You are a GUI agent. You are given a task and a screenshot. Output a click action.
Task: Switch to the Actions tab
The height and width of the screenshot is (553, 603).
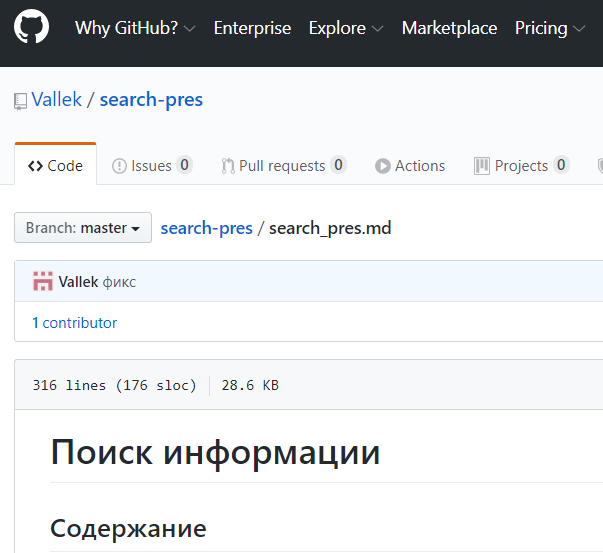click(410, 166)
